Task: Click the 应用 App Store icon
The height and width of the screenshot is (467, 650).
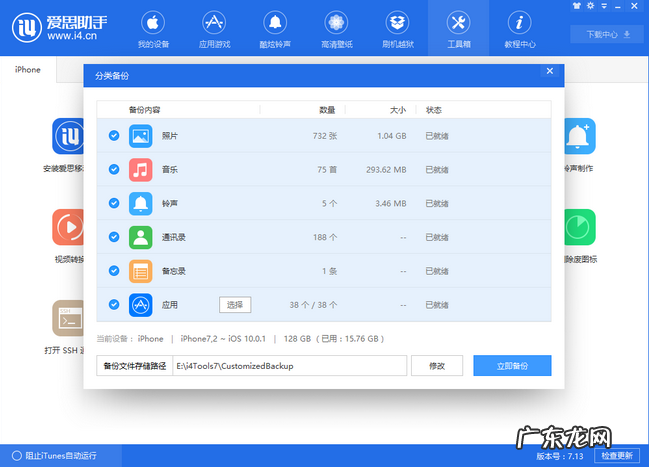Action: [x=141, y=305]
